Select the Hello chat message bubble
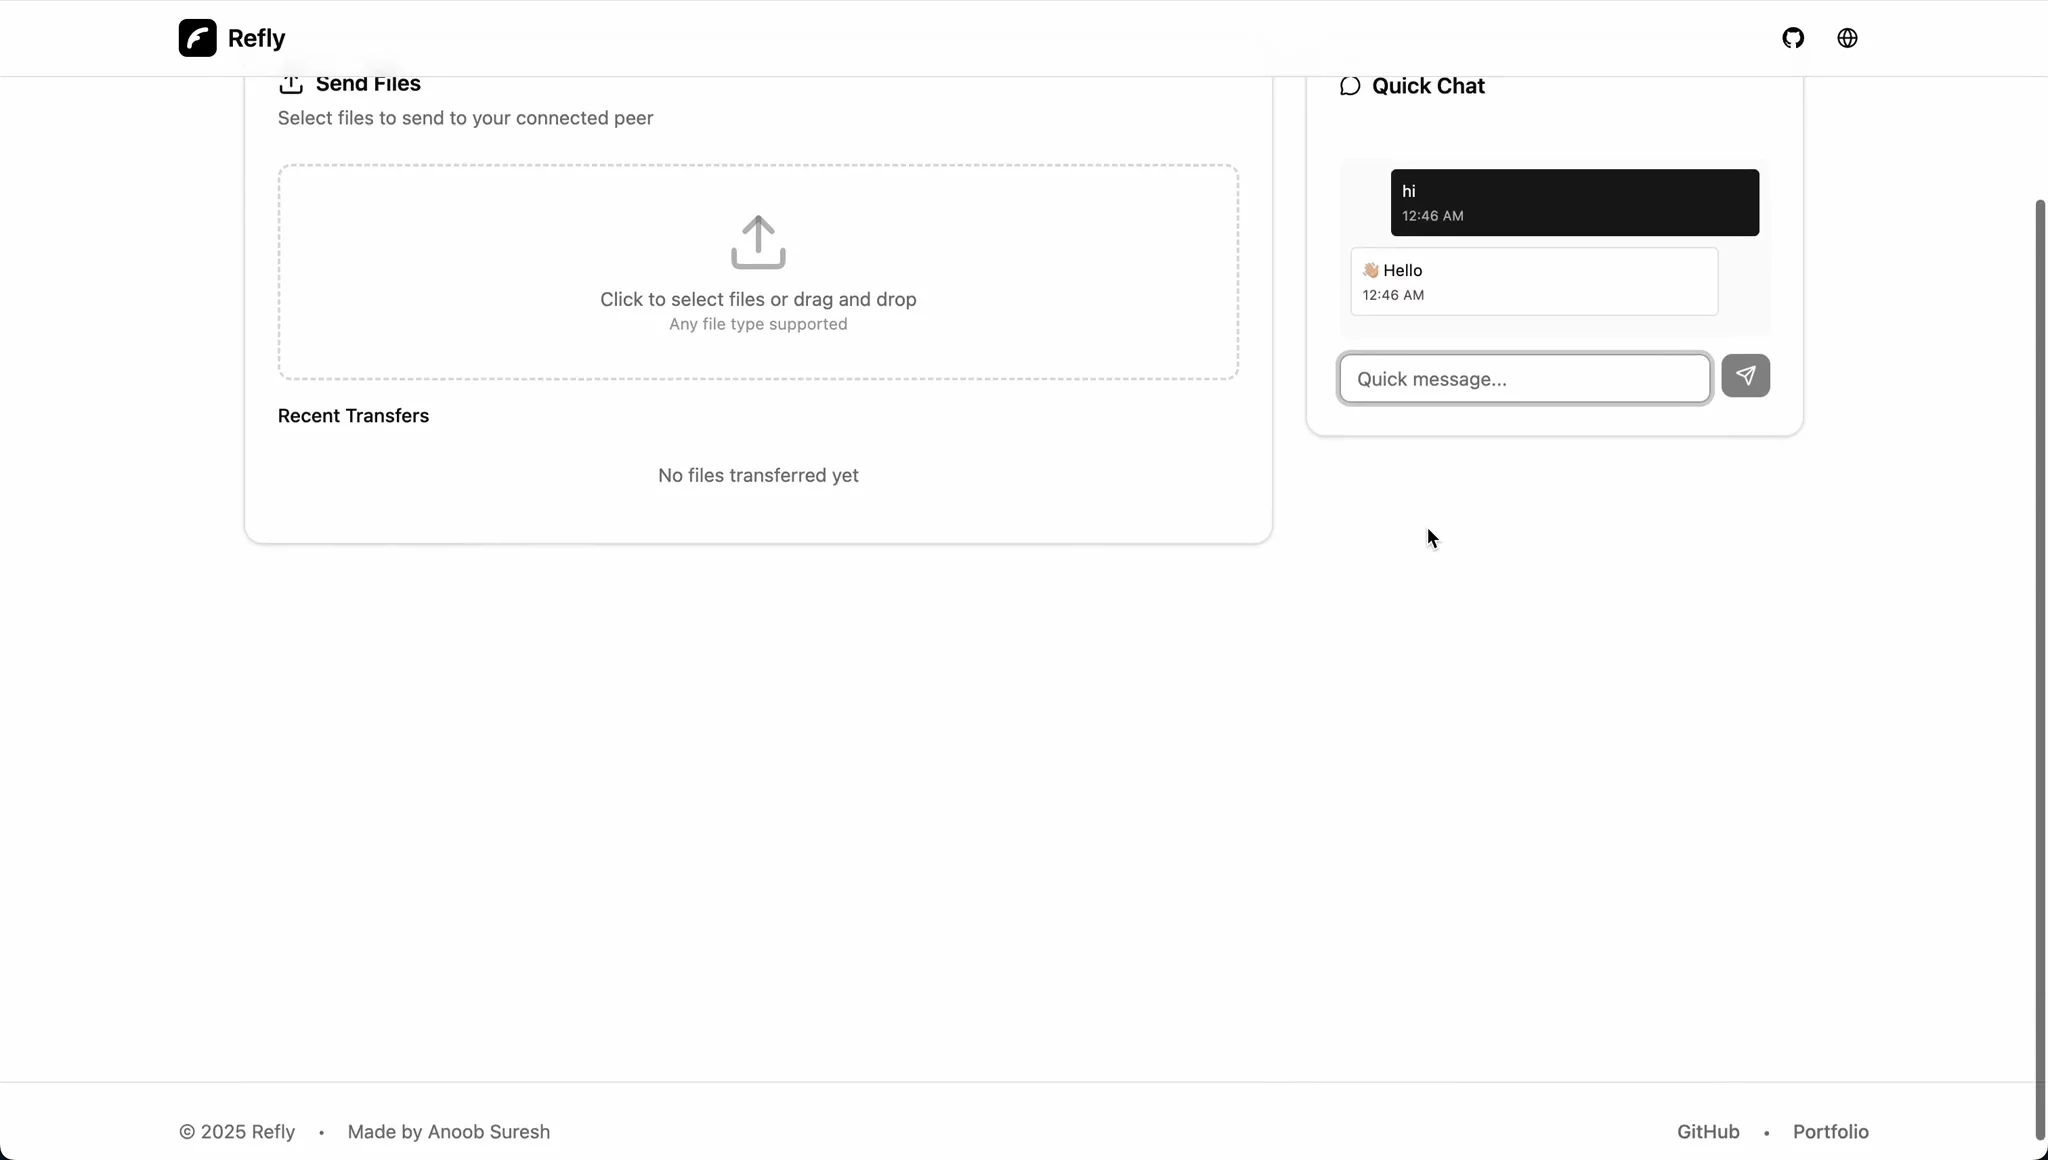The image size is (2048, 1160). [1535, 281]
